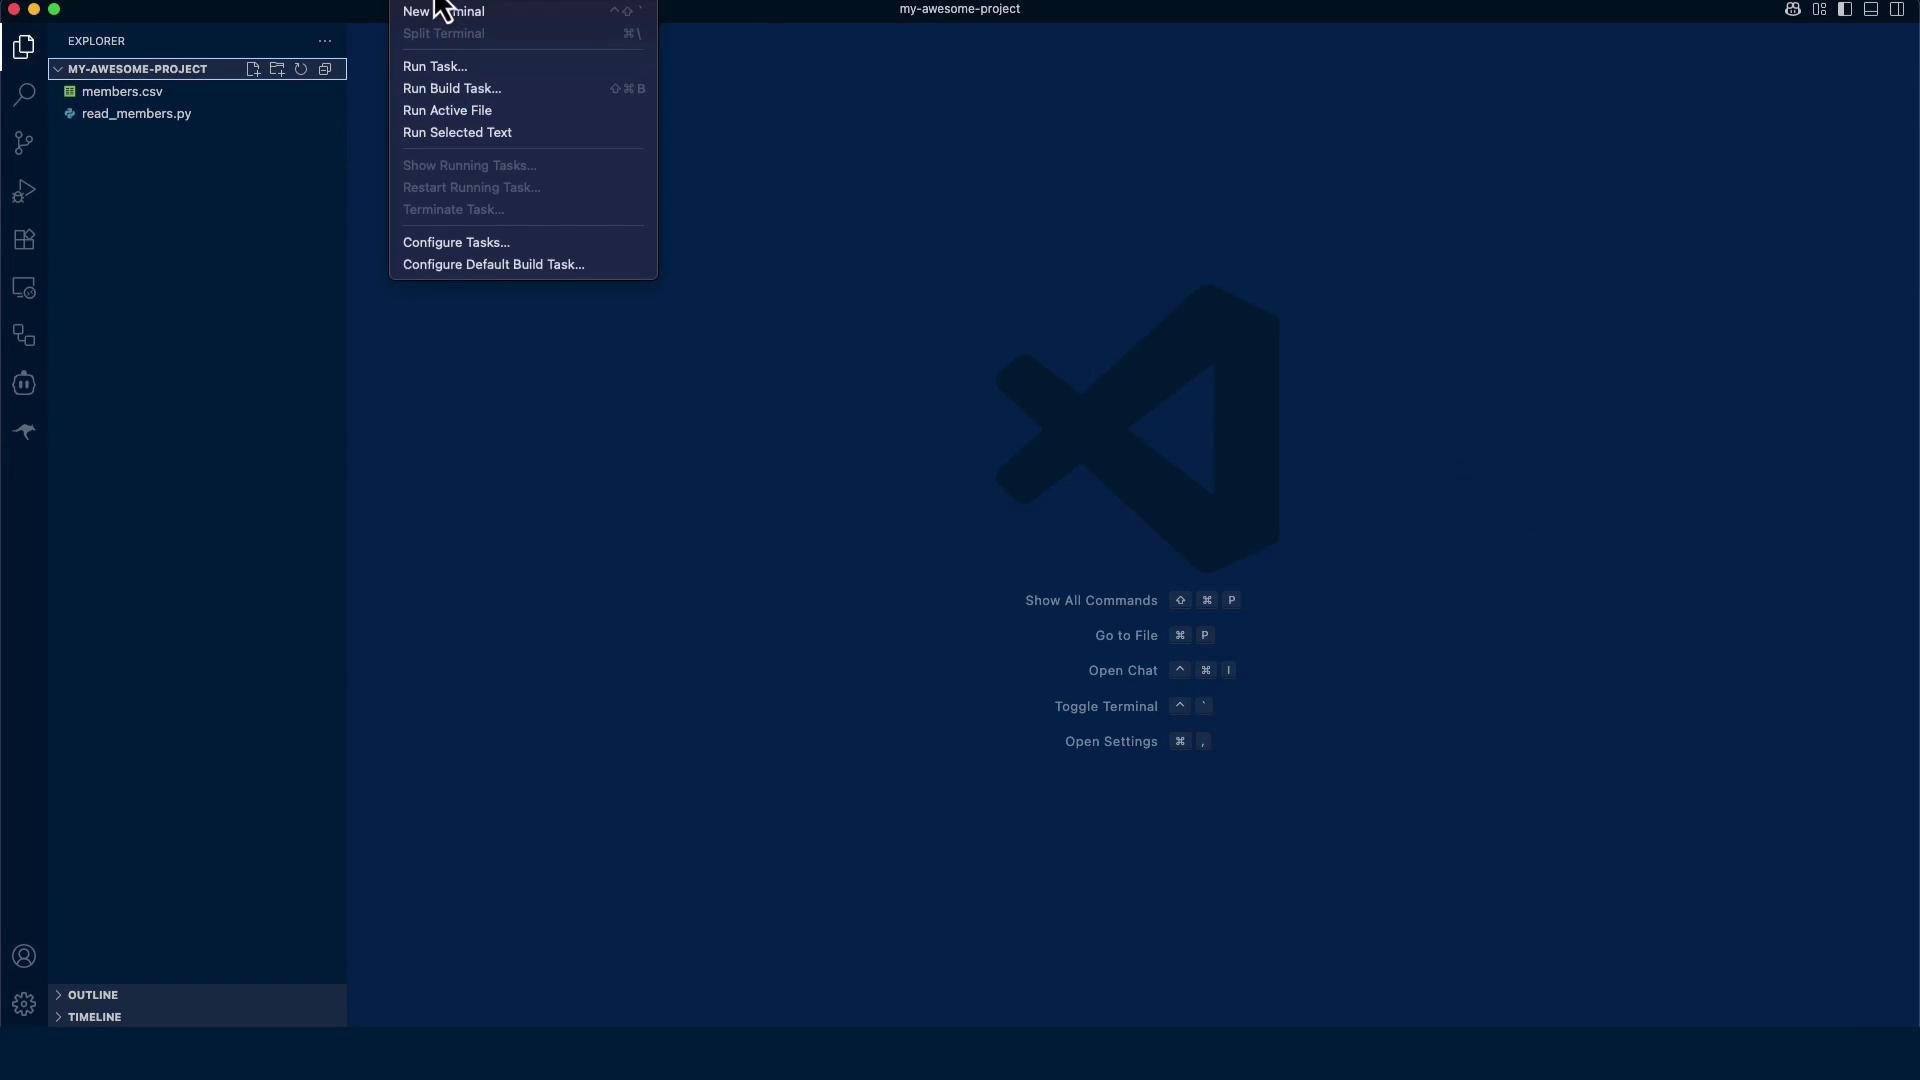Open the robot-shaped activity bar icon
The image size is (1920, 1080).
point(24,384)
